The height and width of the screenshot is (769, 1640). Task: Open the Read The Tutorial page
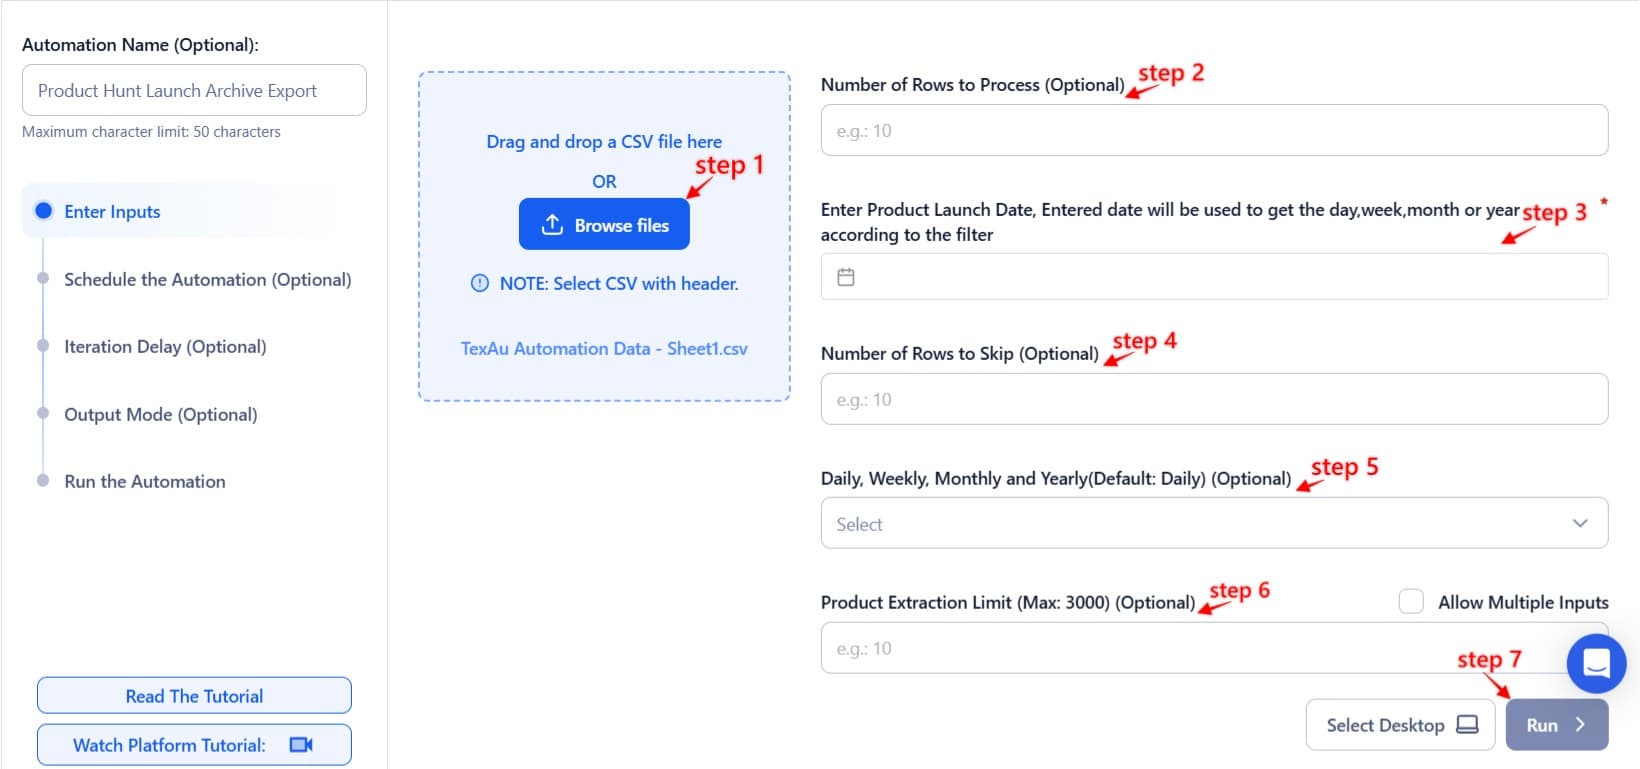[x=193, y=694]
